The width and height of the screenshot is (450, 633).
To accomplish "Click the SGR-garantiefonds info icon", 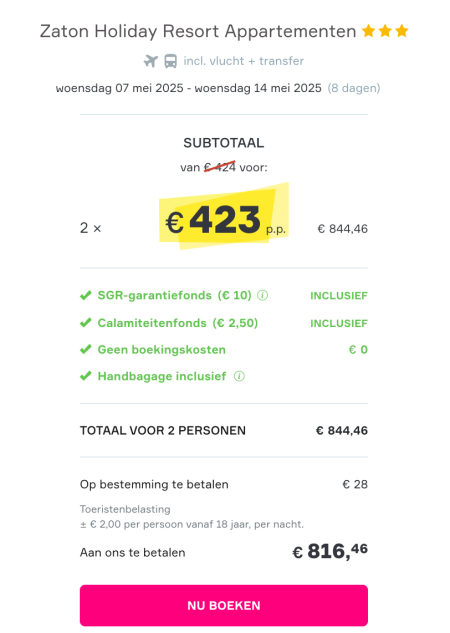I will click(x=262, y=296).
